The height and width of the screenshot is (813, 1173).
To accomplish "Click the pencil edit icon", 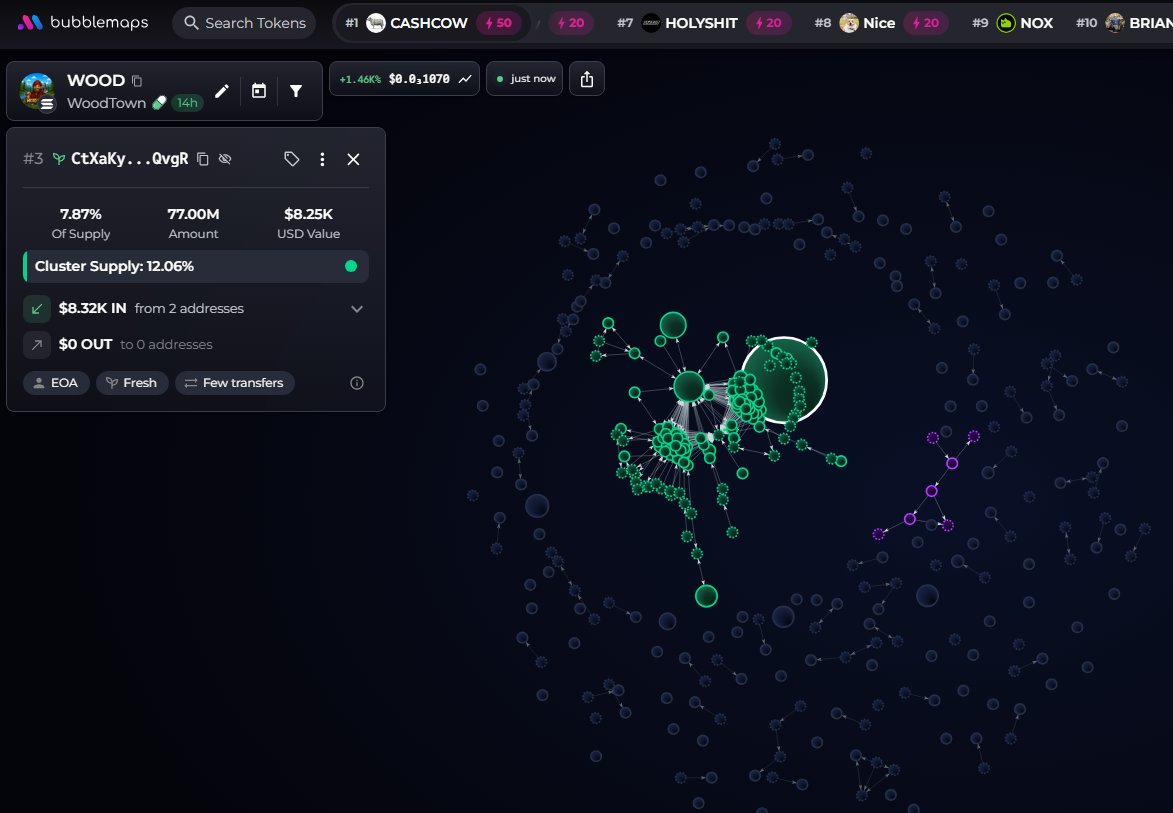I will pos(222,91).
